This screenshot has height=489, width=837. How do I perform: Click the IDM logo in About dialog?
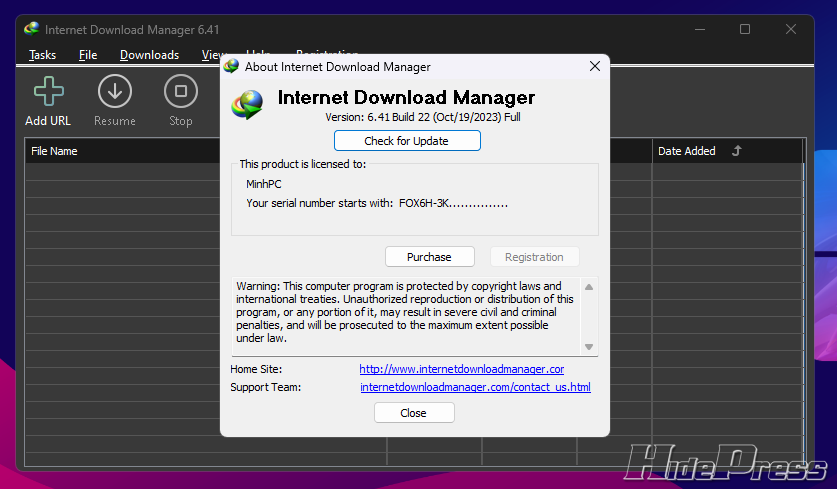tap(247, 104)
